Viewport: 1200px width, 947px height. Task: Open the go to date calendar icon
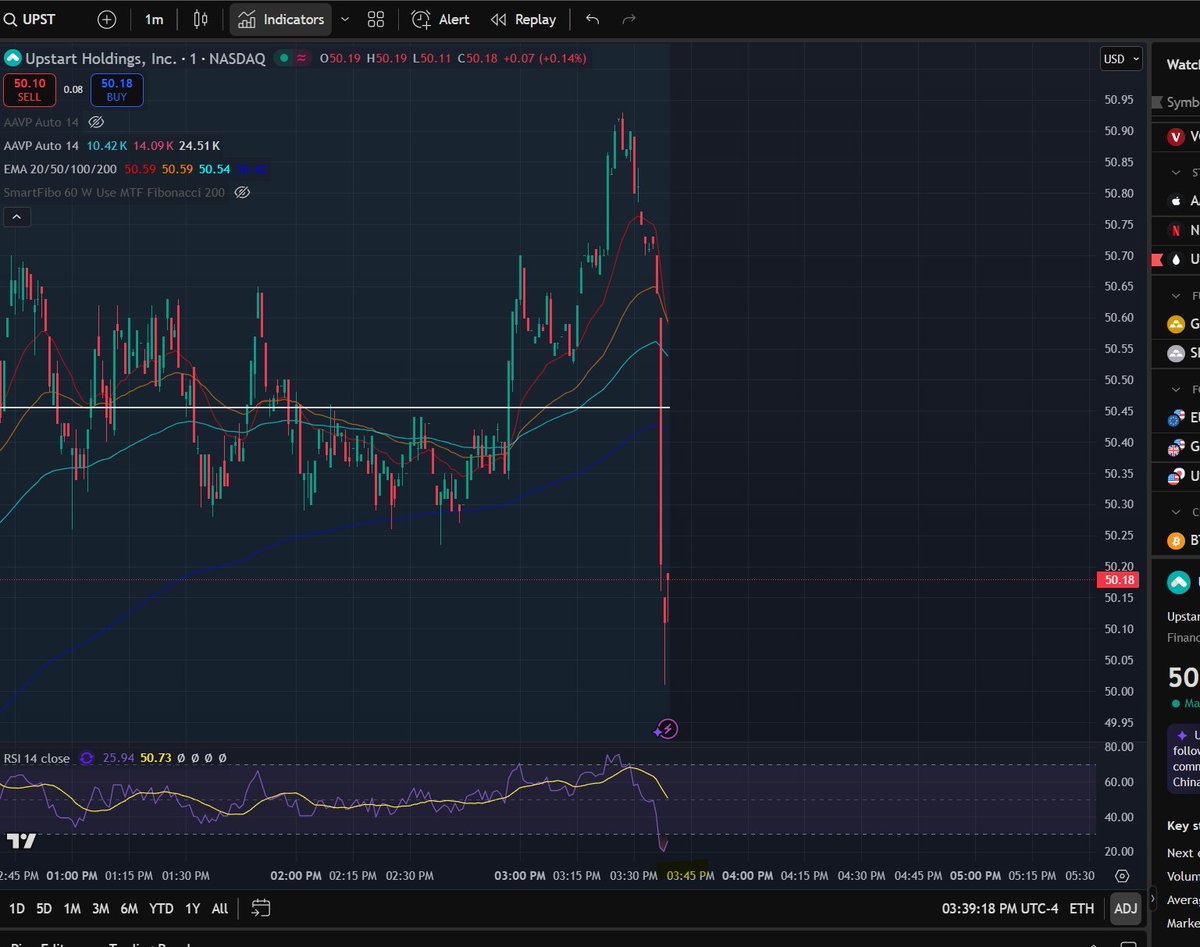tap(261, 909)
